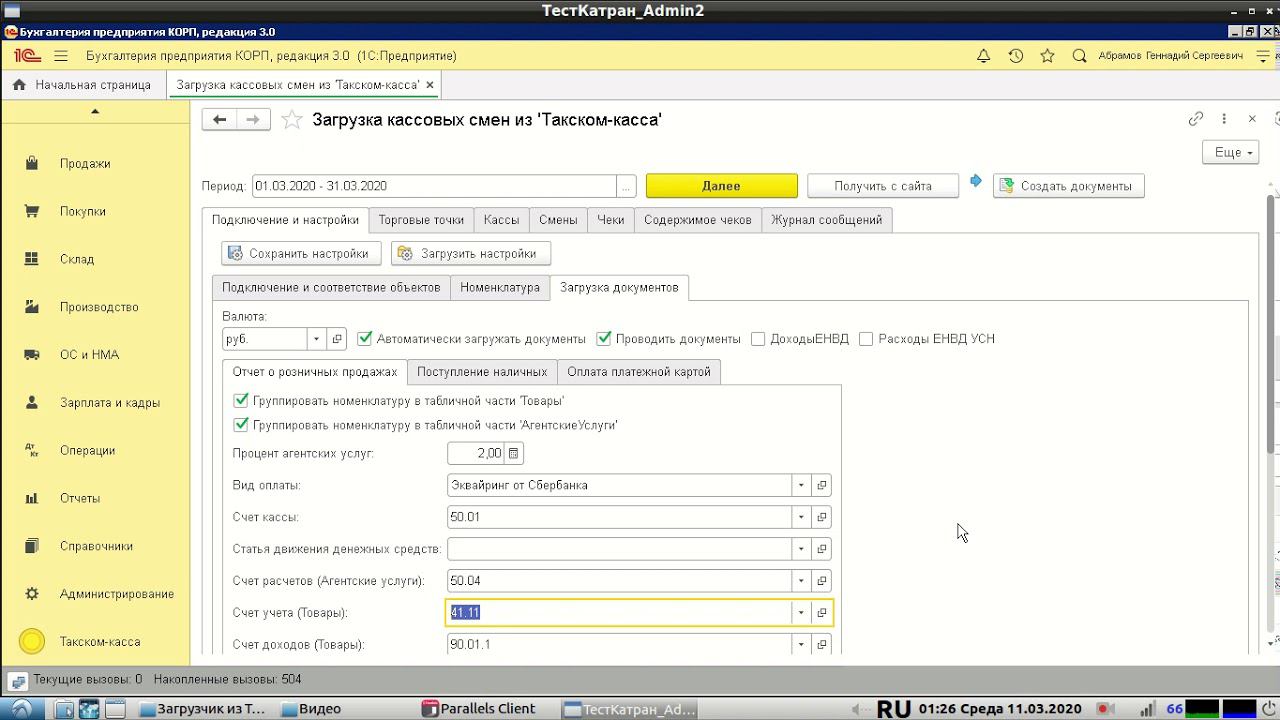This screenshot has width=1280, height=720.
Task: Expand Счет доходов (Товары) dropdown
Action: pyautogui.click(x=801, y=645)
